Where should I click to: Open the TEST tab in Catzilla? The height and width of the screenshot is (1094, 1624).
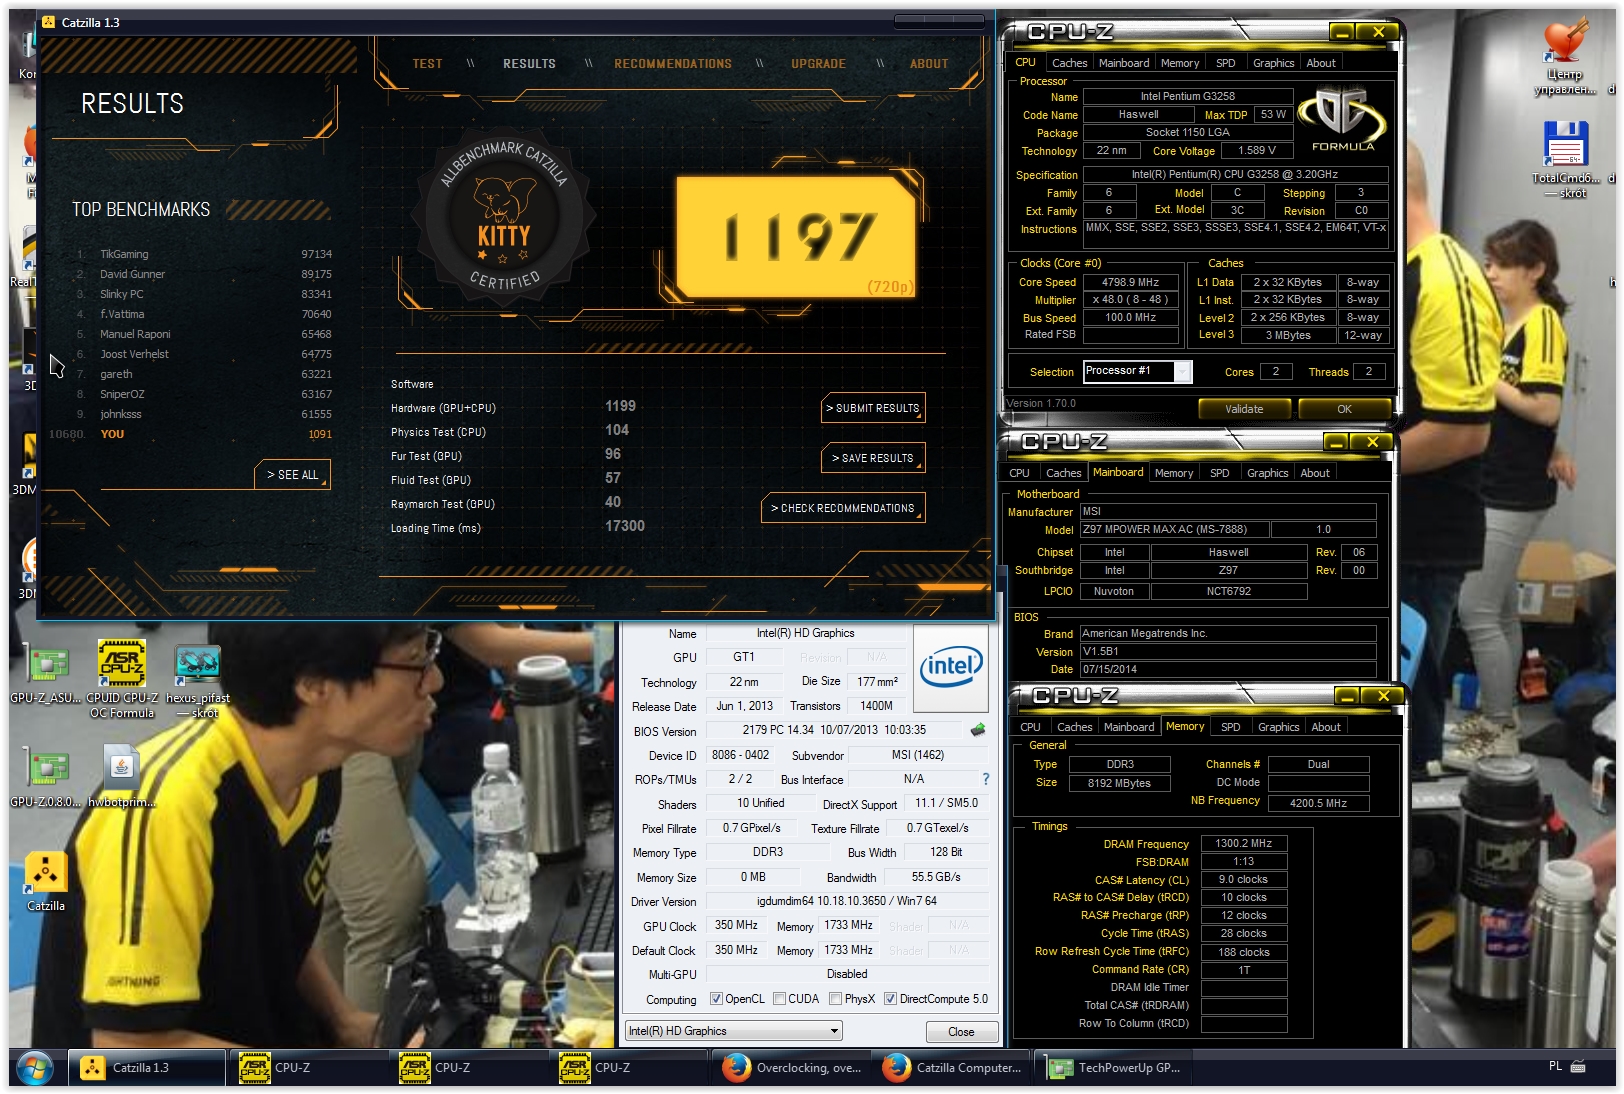coord(427,64)
